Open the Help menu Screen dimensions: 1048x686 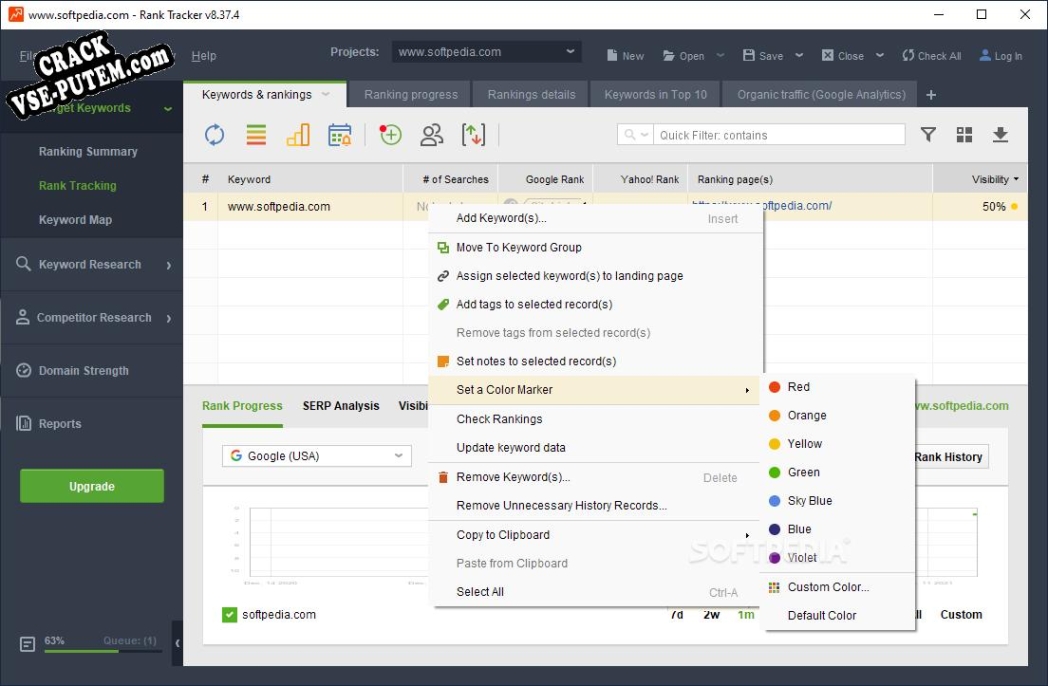(x=204, y=56)
